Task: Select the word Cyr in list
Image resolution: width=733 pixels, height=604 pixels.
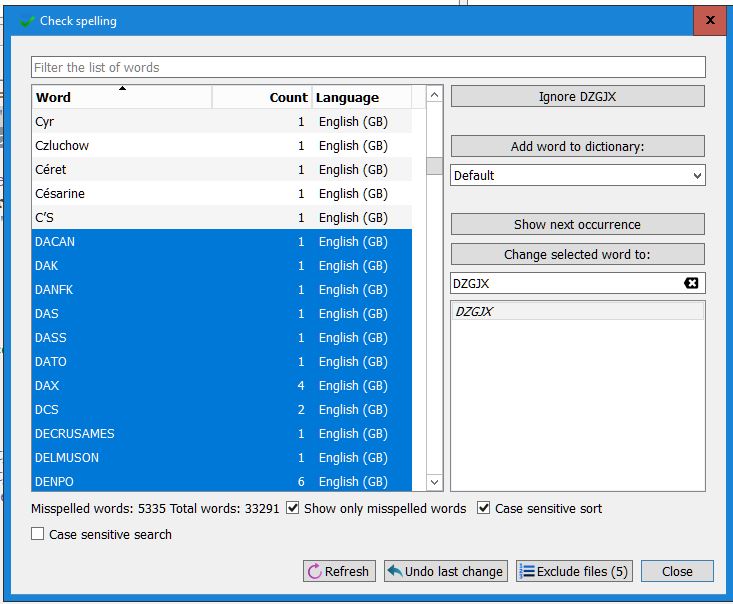Action: [222, 122]
